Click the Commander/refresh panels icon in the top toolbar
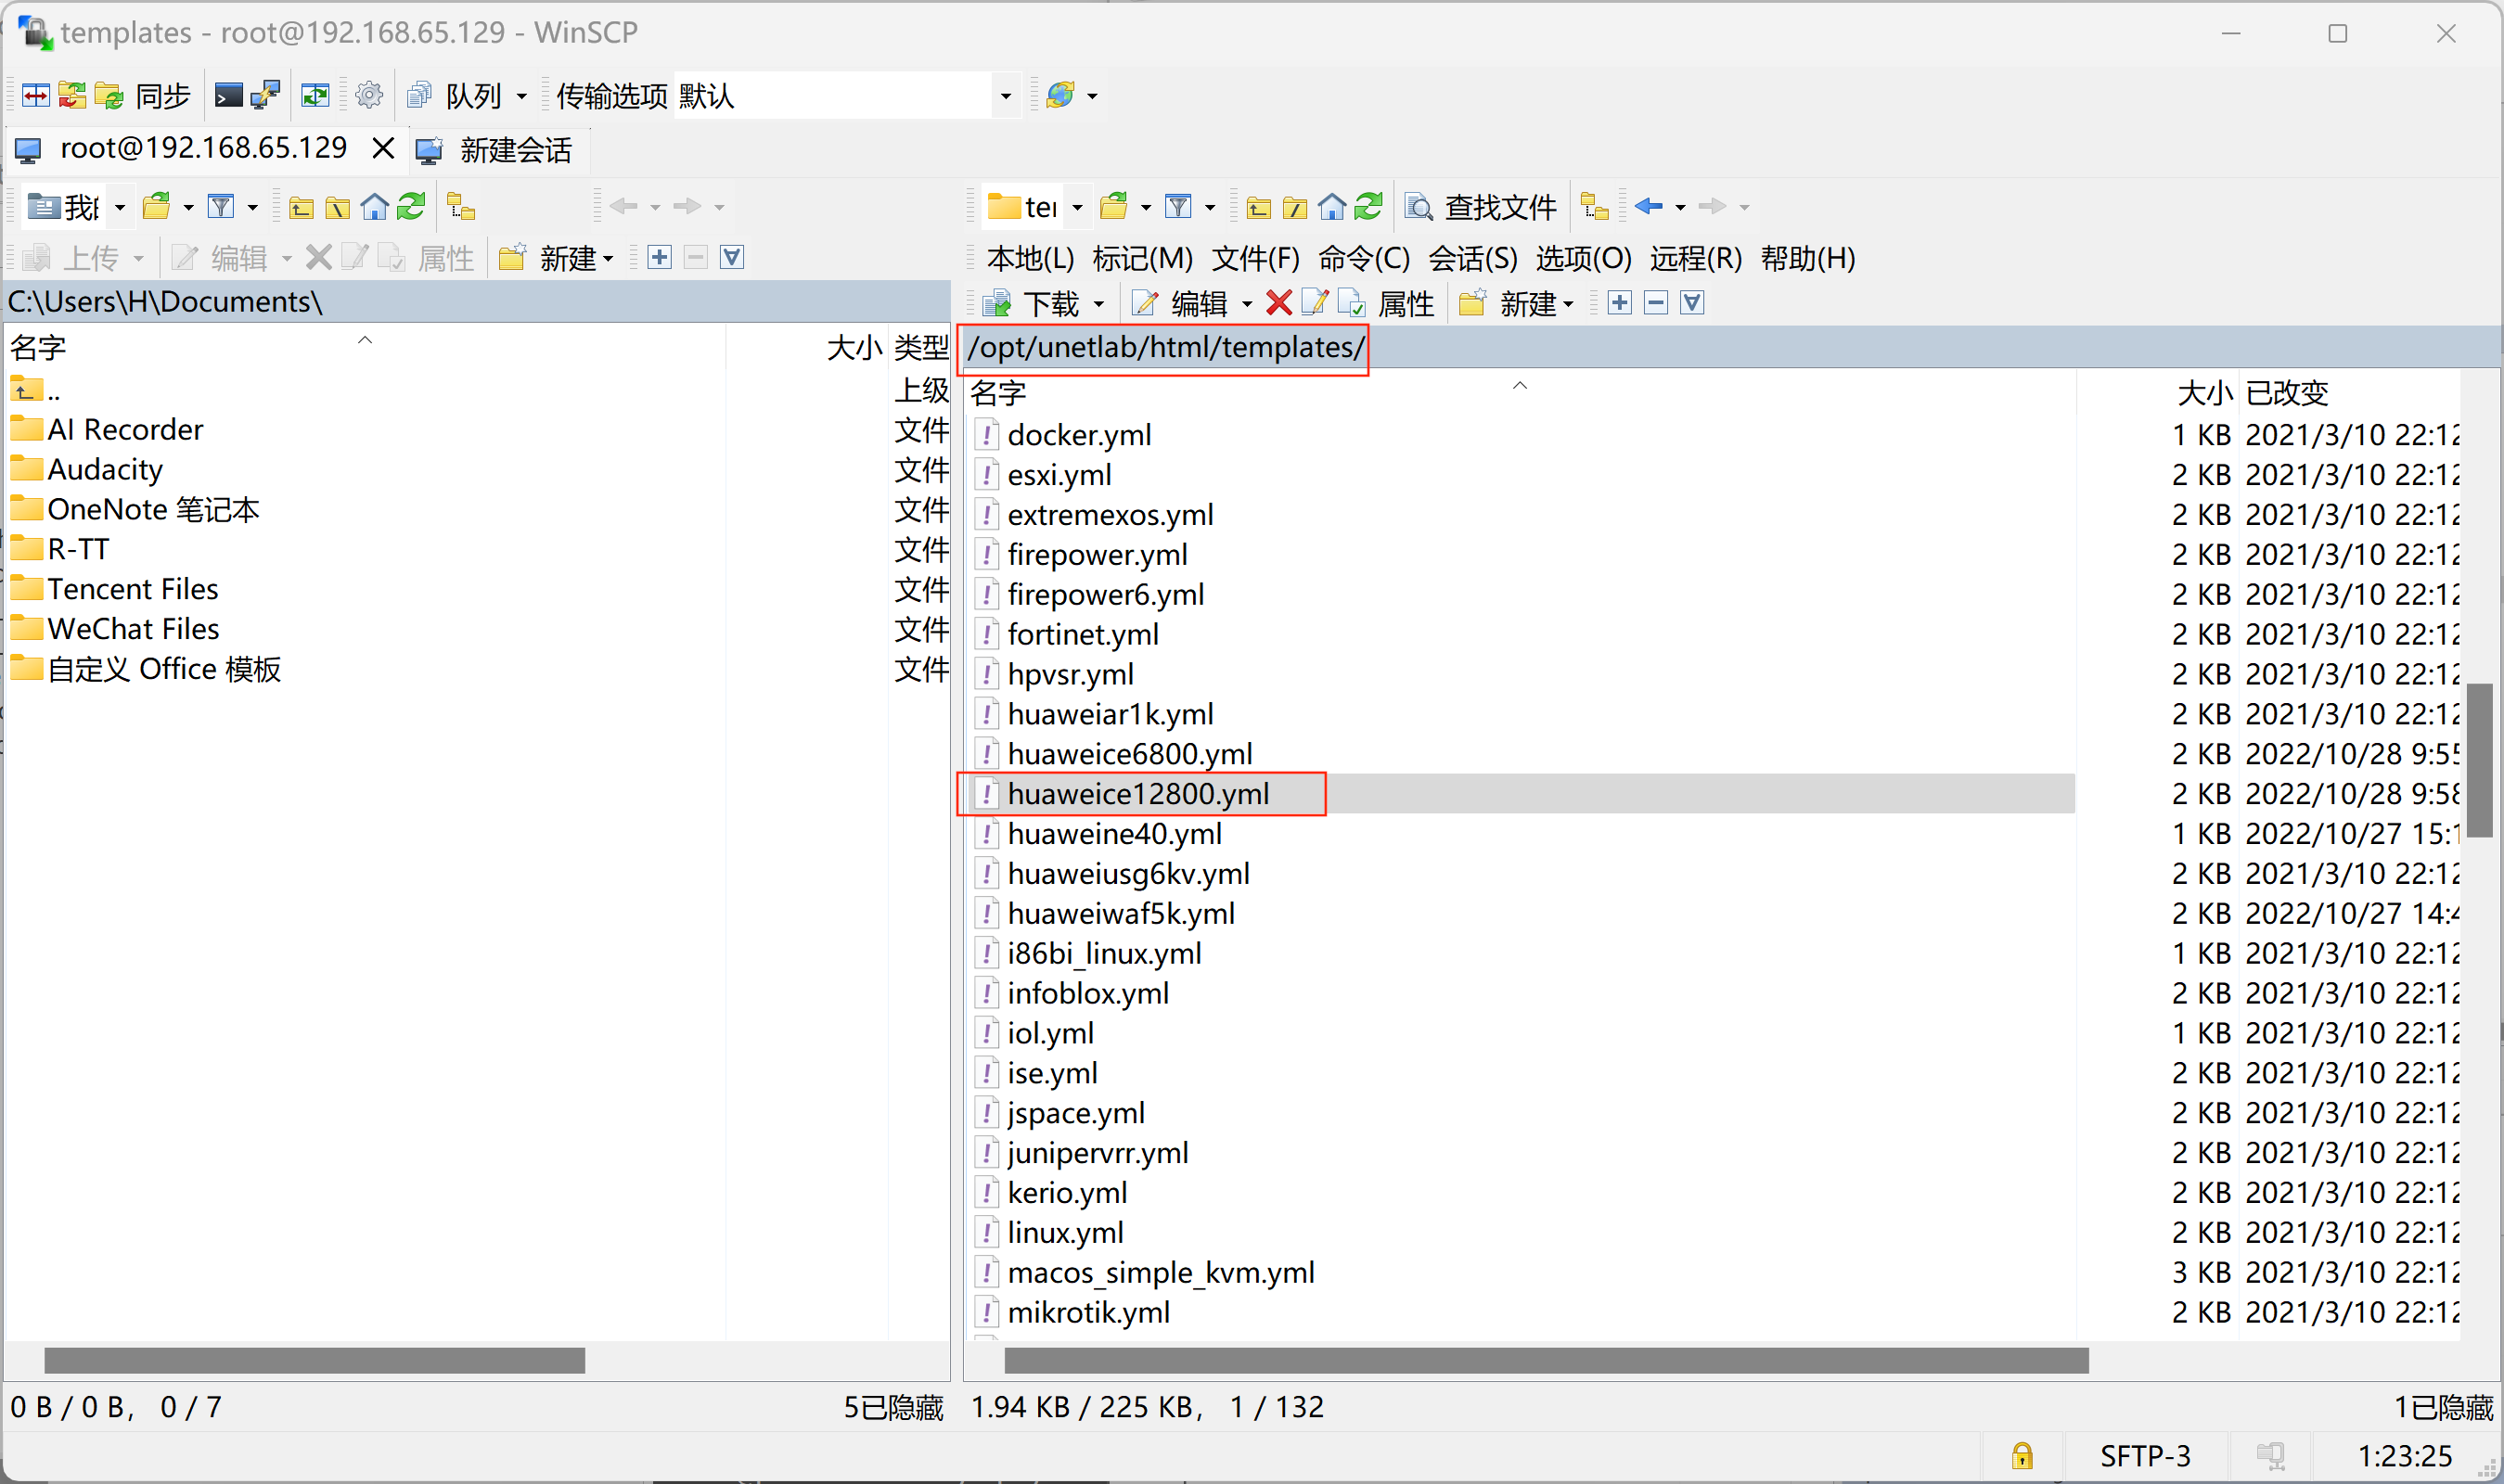2504x1484 pixels. [315, 95]
